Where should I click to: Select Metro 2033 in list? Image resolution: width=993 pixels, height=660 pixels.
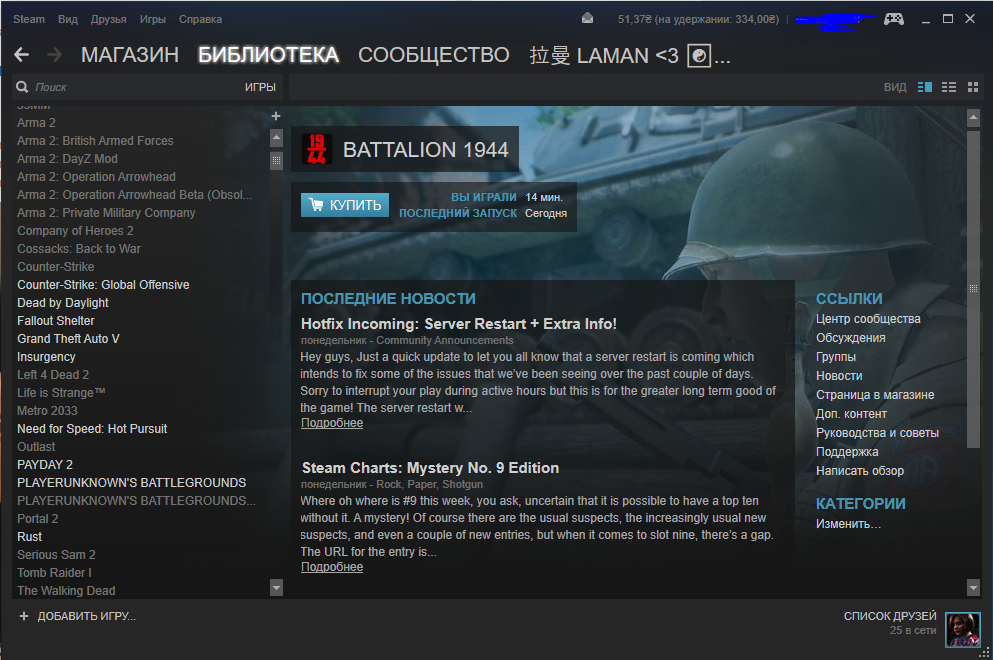pos(47,410)
